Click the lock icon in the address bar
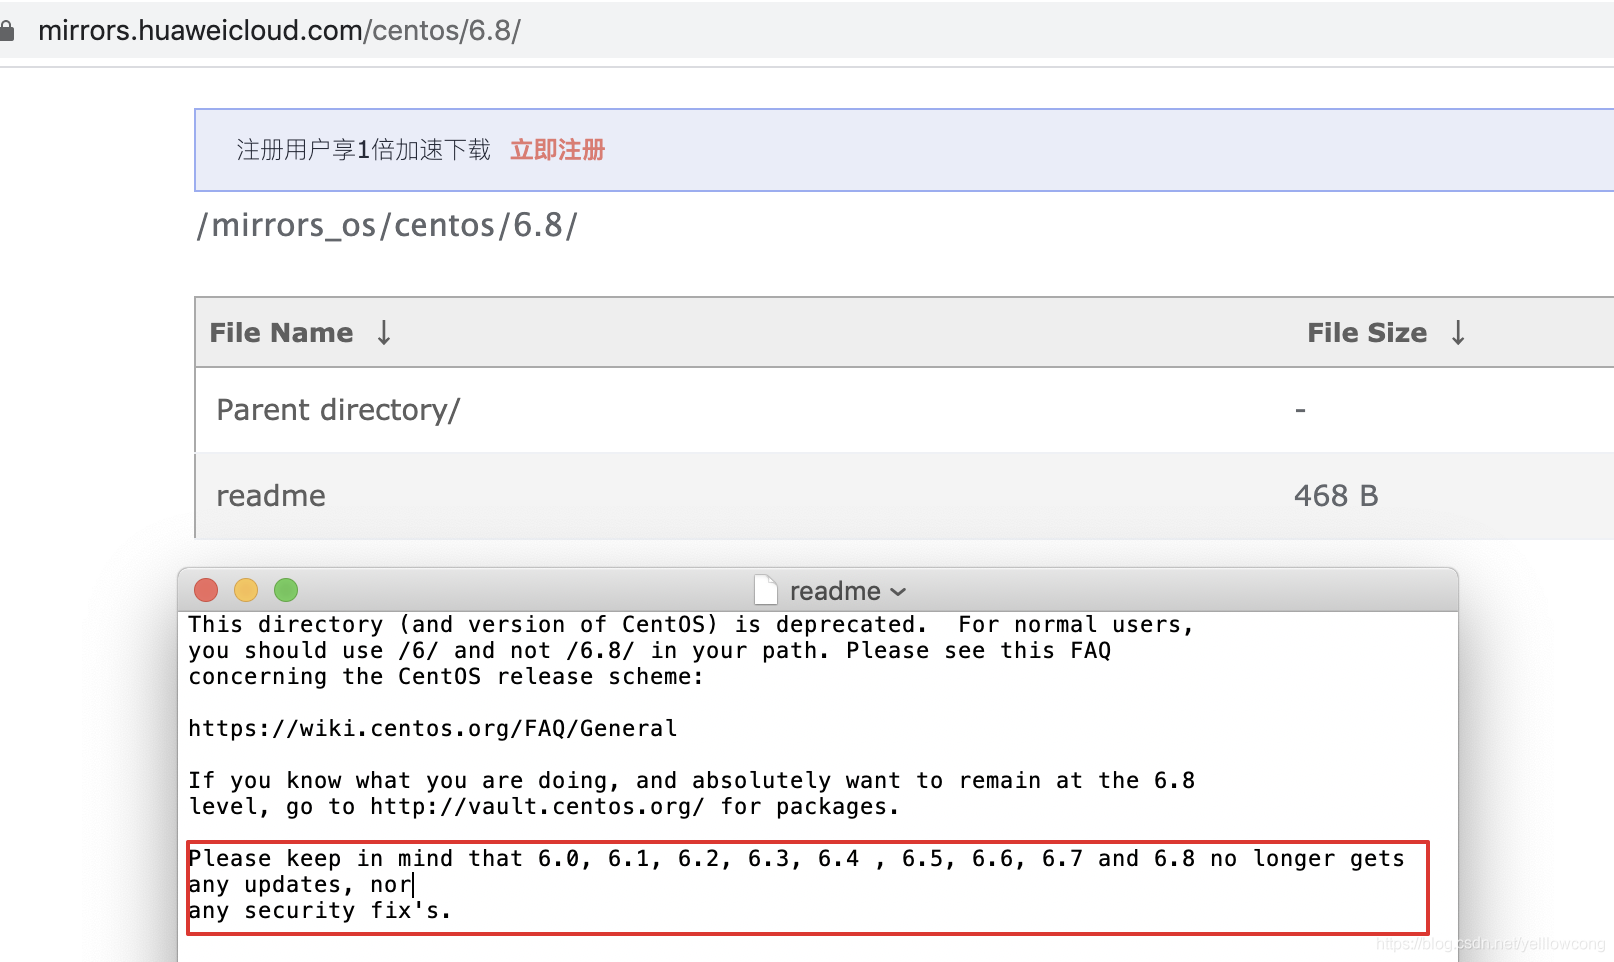Image resolution: width=1614 pixels, height=962 pixels. point(7,31)
